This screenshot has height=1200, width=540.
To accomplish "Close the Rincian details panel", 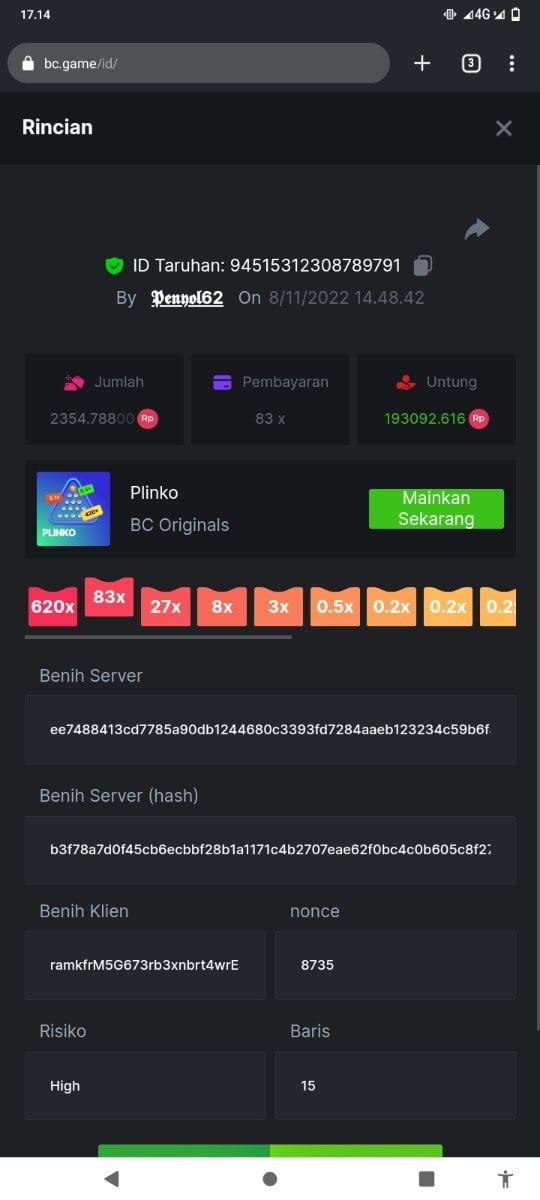I will (x=504, y=128).
